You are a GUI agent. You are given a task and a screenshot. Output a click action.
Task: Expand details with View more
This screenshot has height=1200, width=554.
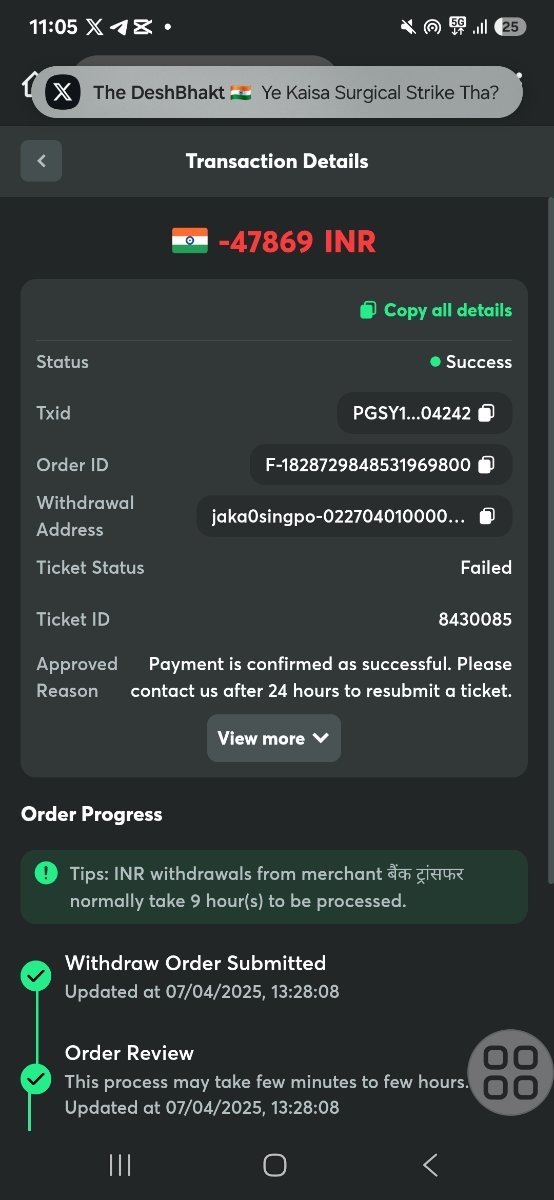tap(274, 738)
